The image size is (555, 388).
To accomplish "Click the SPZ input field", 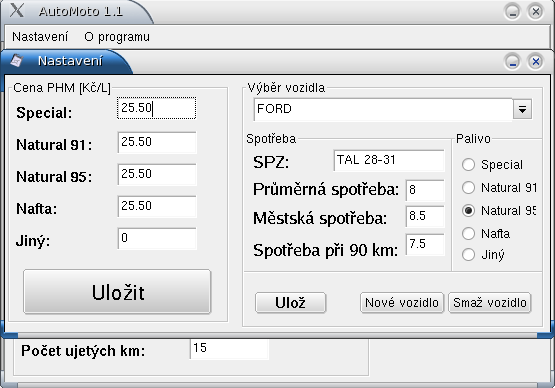I will point(389,160).
